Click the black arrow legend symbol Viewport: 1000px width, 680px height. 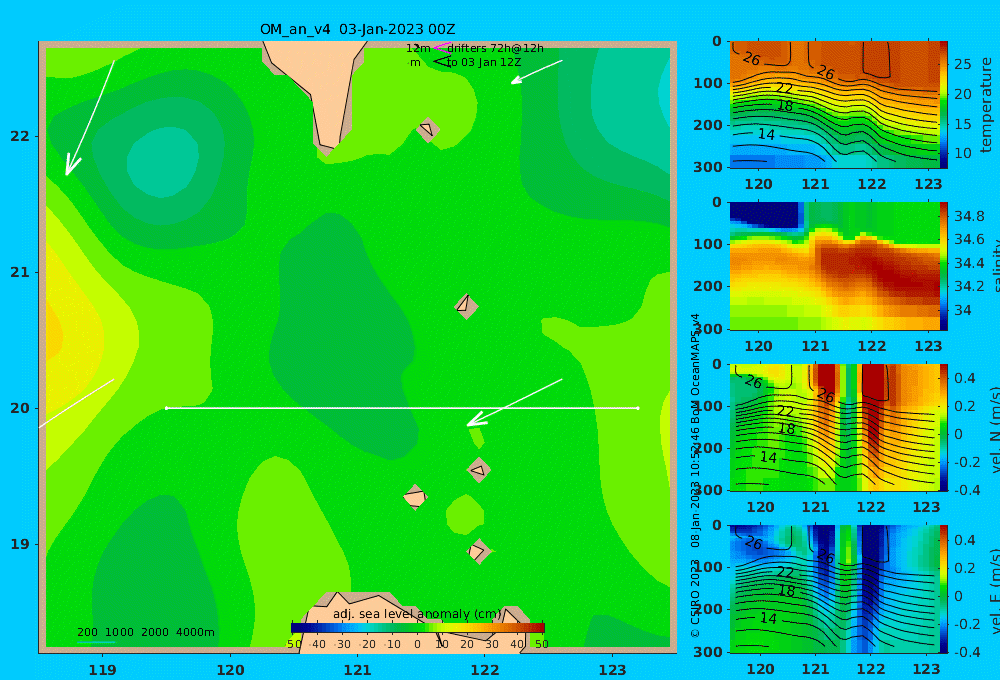point(442,61)
